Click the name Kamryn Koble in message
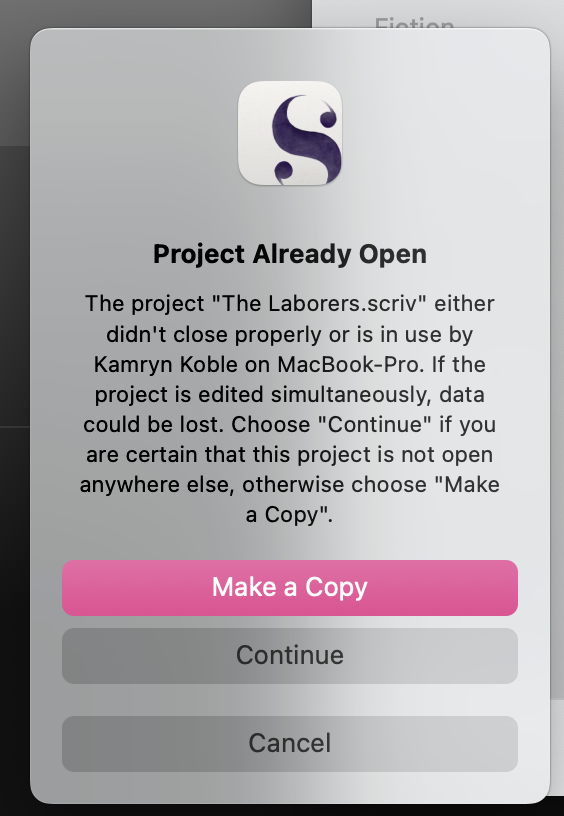Viewport: 564px width, 816px height. pyautogui.click(x=165, y=364)
